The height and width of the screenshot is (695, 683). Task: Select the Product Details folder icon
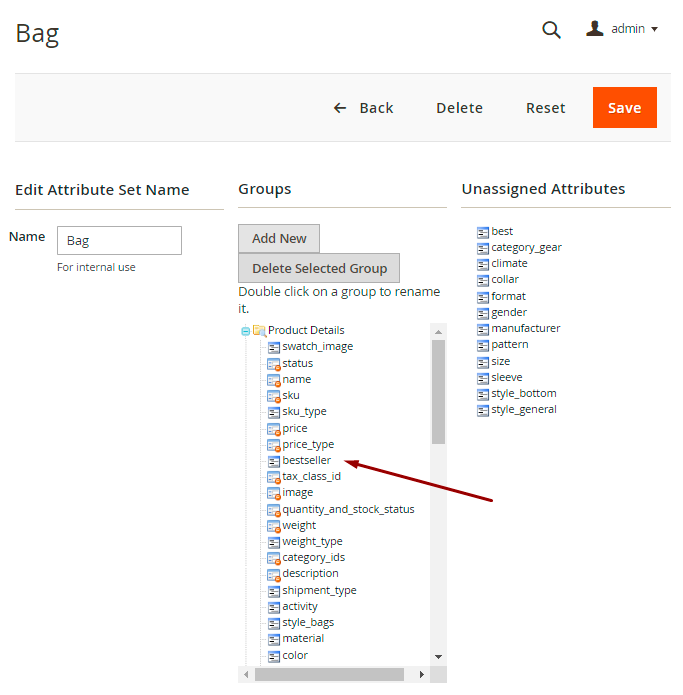point(259,331)
